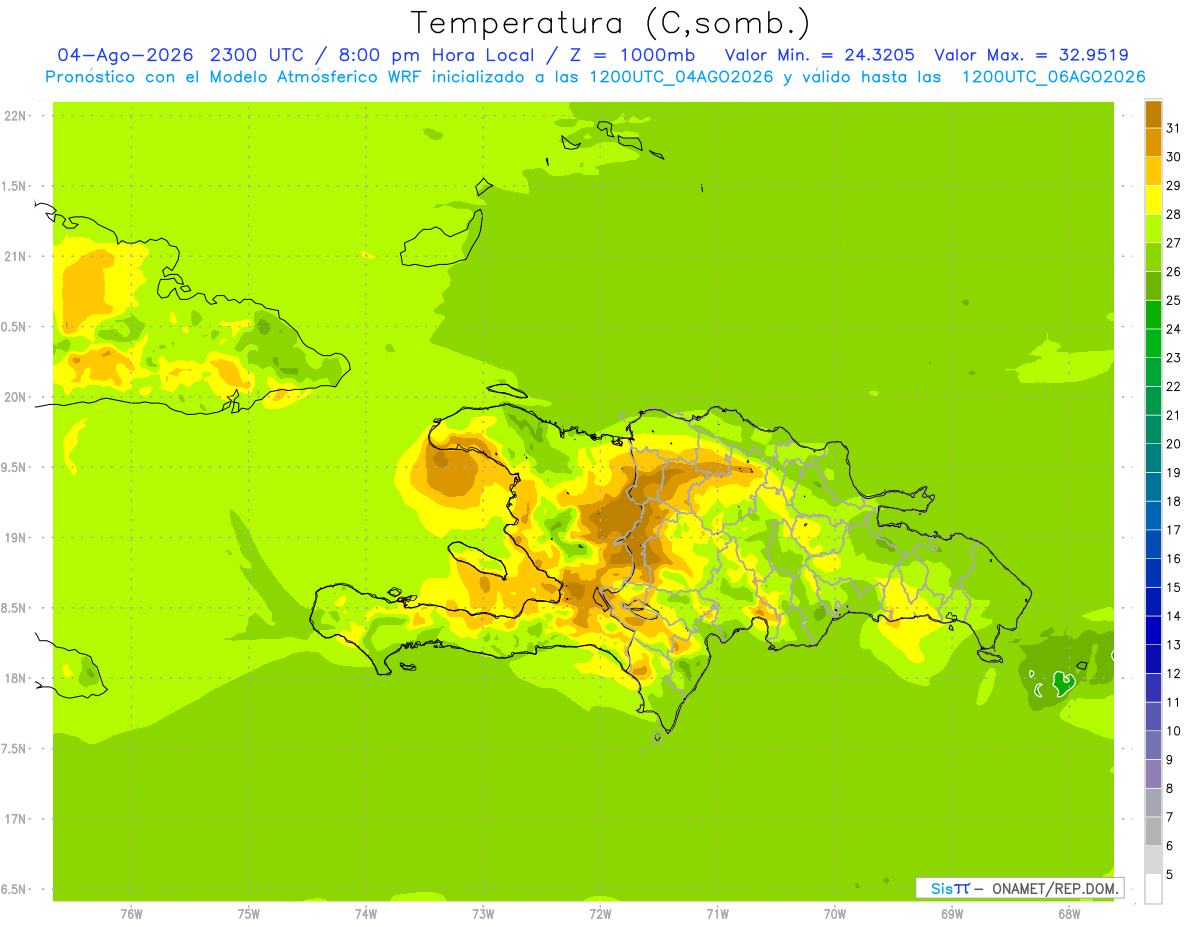The width and height of the screenshot is (1200, 927).
Task: Pick the orange swatch between 30 and 31
Action: click(x=1153, y=142)
